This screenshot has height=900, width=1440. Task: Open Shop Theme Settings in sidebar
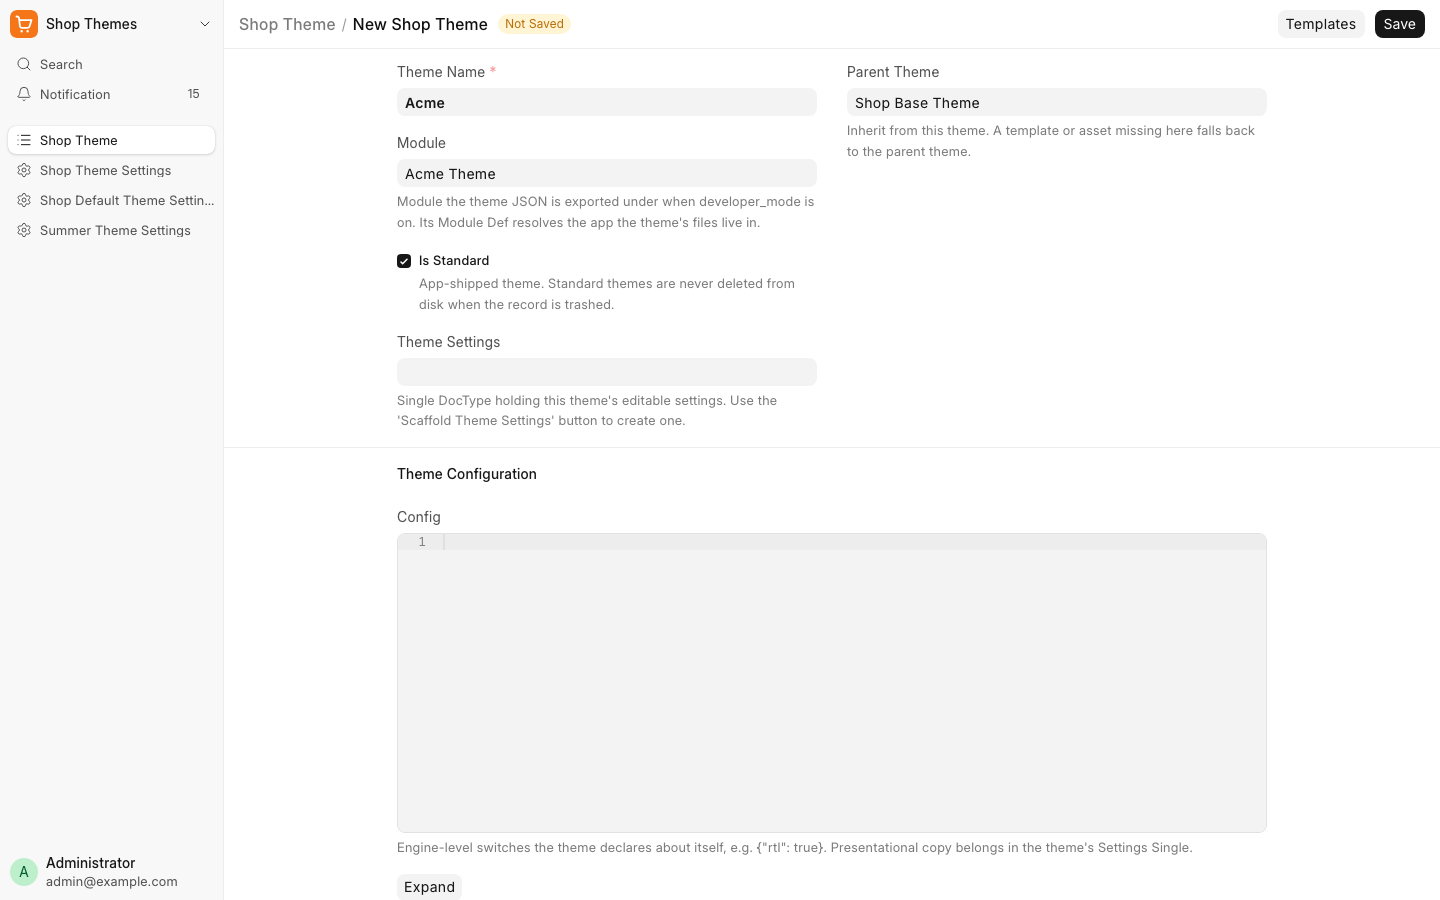click(111, 170)
